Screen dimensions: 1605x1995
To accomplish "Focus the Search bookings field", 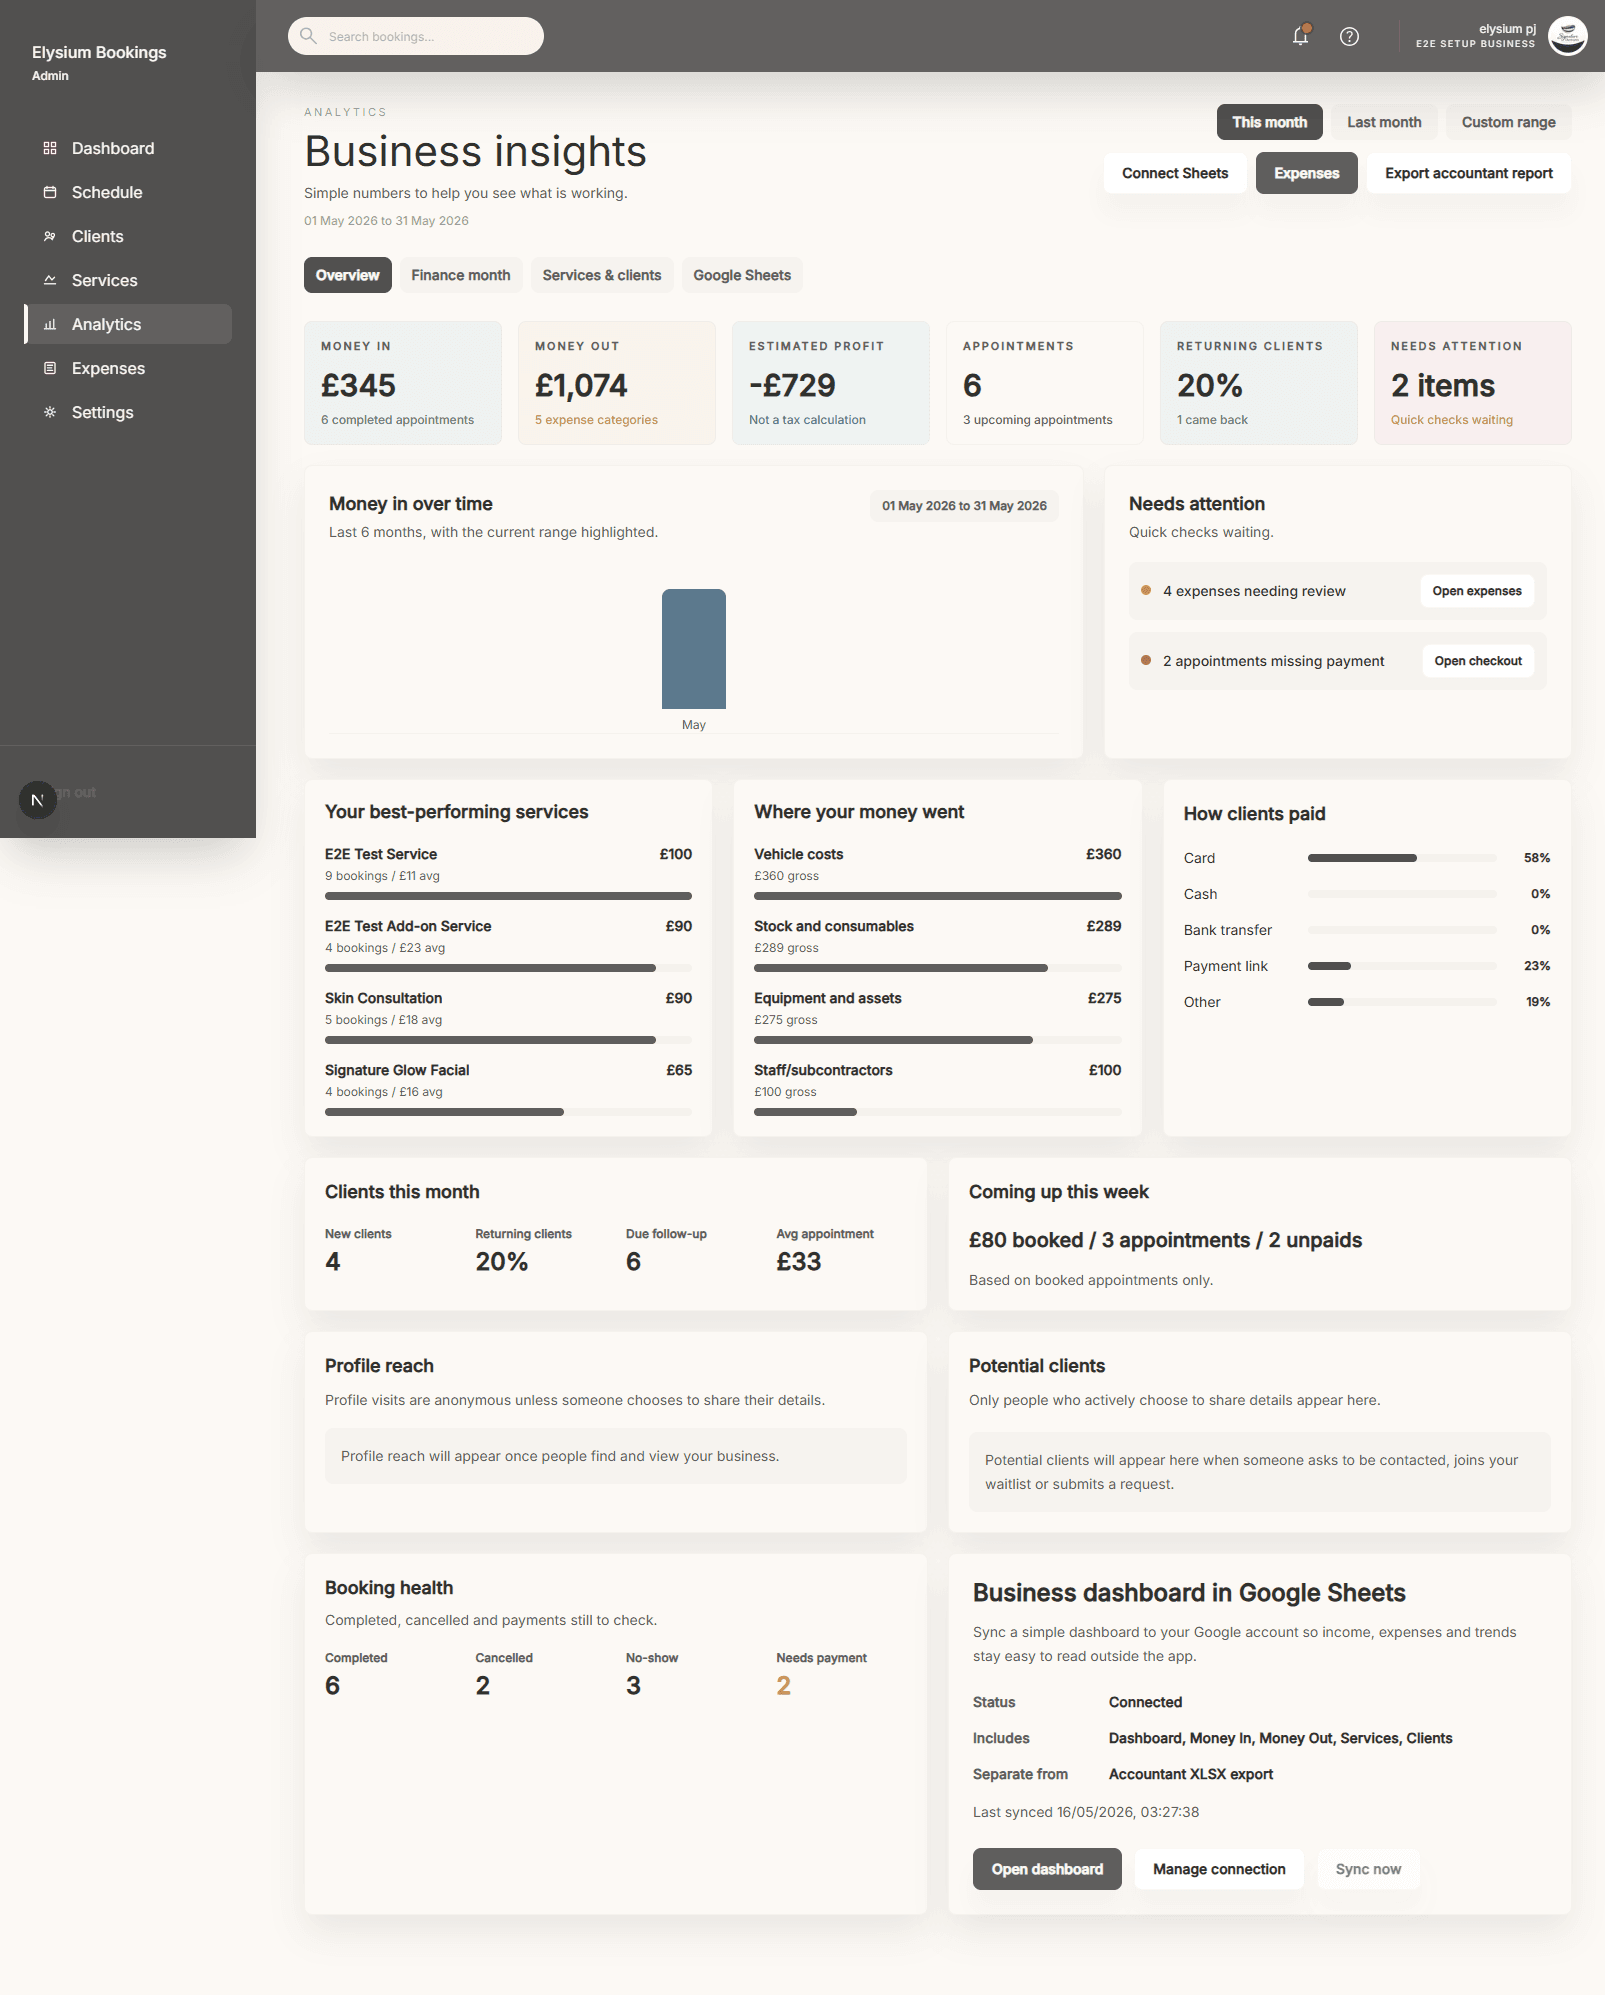I will (416, 36).
